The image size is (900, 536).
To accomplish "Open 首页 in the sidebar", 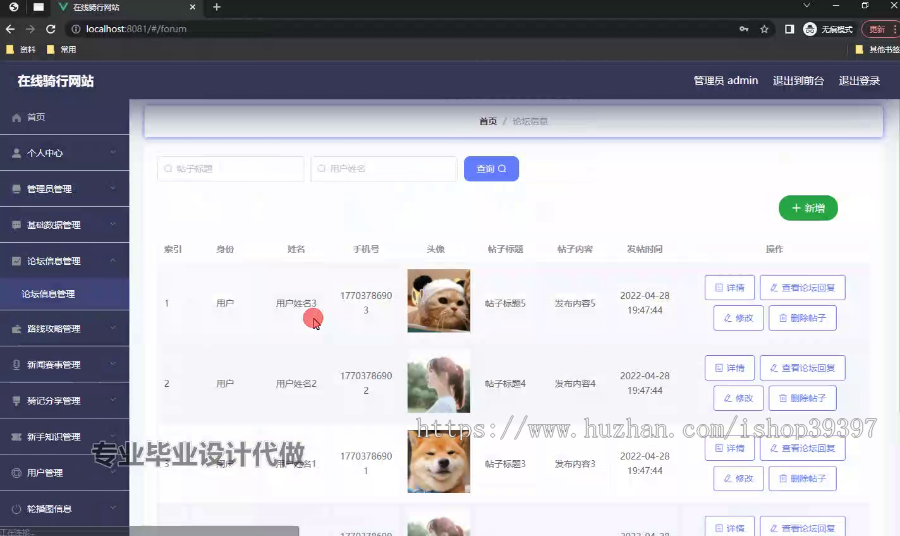I will pyautogui.click(x=64, y=117).
